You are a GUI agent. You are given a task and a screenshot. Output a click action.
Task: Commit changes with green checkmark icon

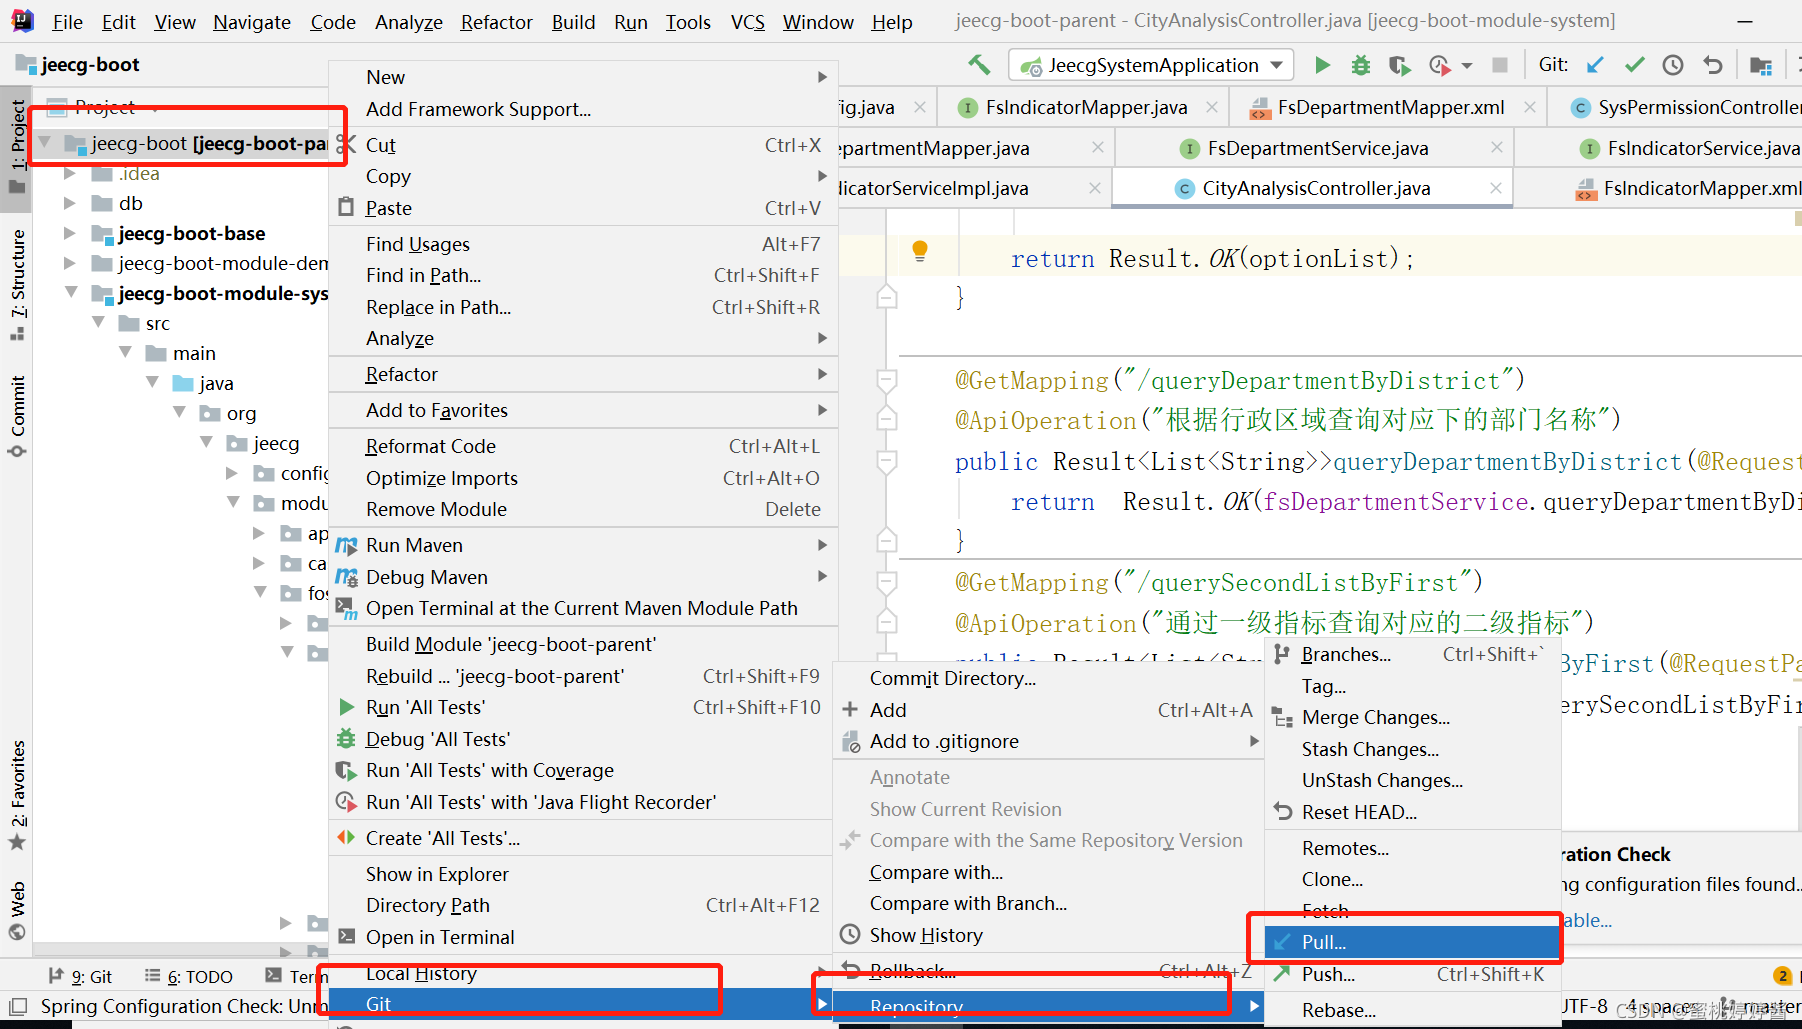pyautogui.click(x=1634, y=65)
